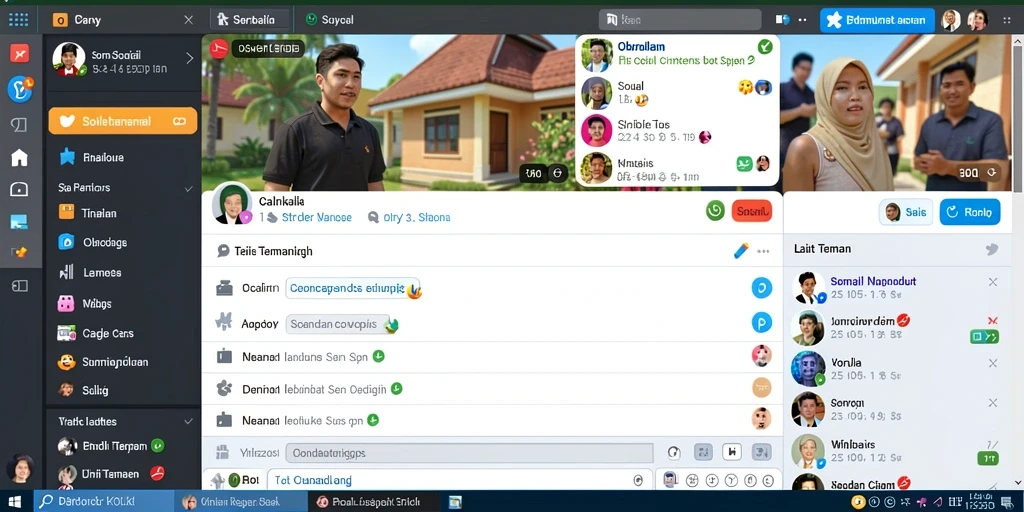Open more options in Teiie Temanirgh header
Viewport: 1024px width, 512px height.
coord(763,251)
